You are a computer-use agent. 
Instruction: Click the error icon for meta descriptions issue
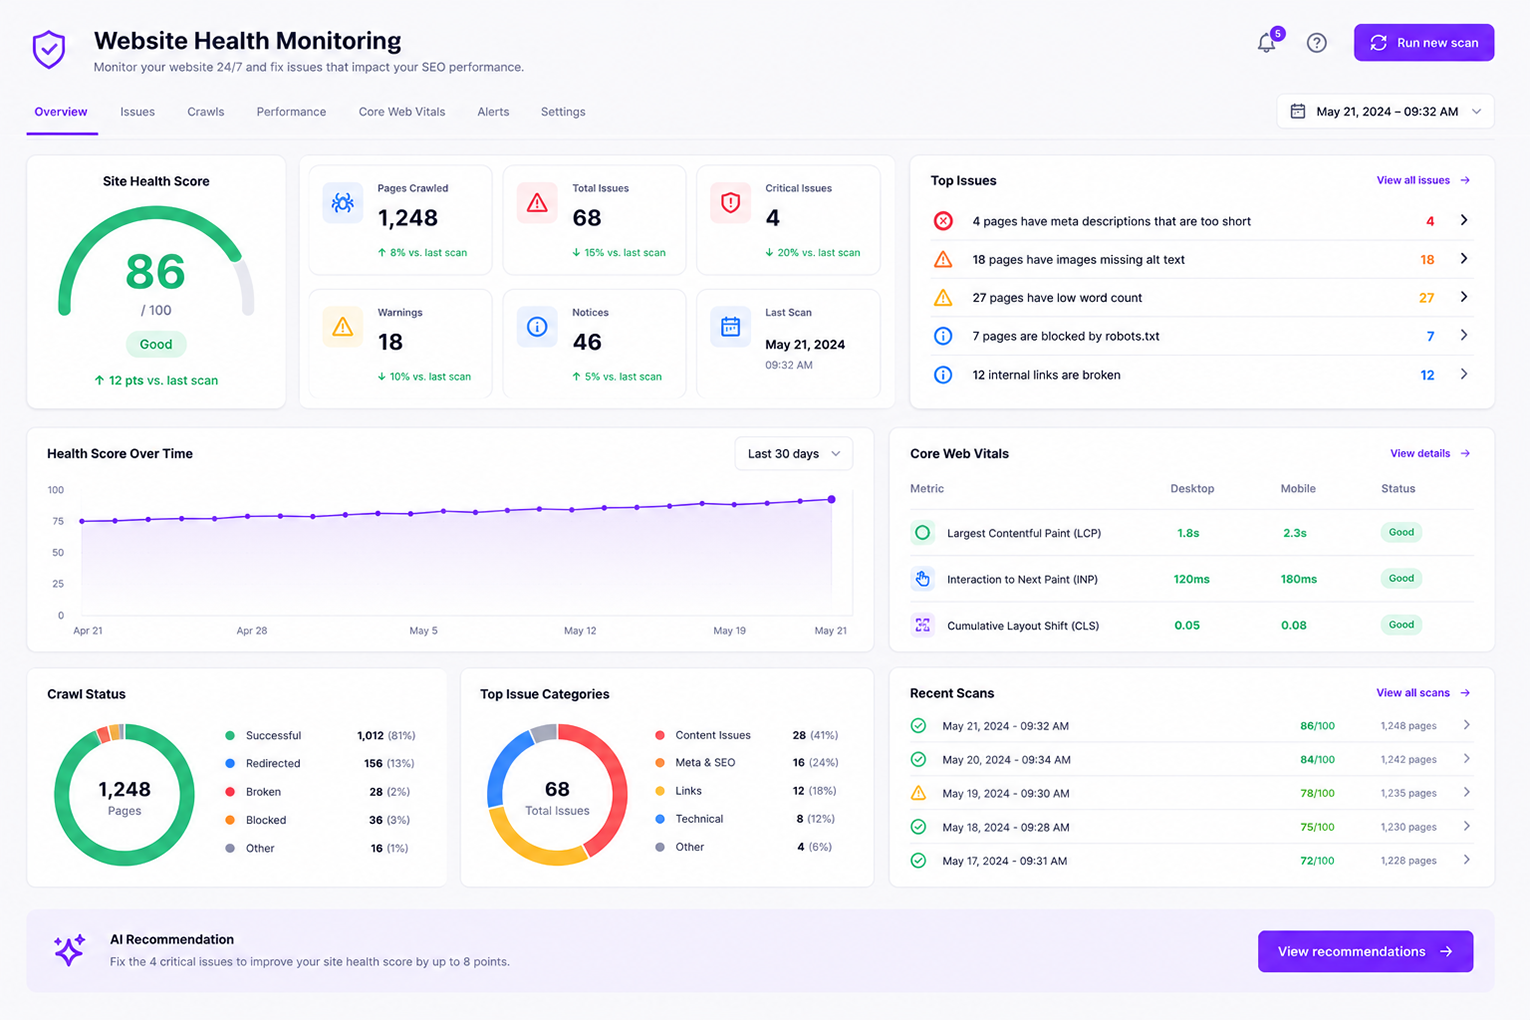coord(943,221)
